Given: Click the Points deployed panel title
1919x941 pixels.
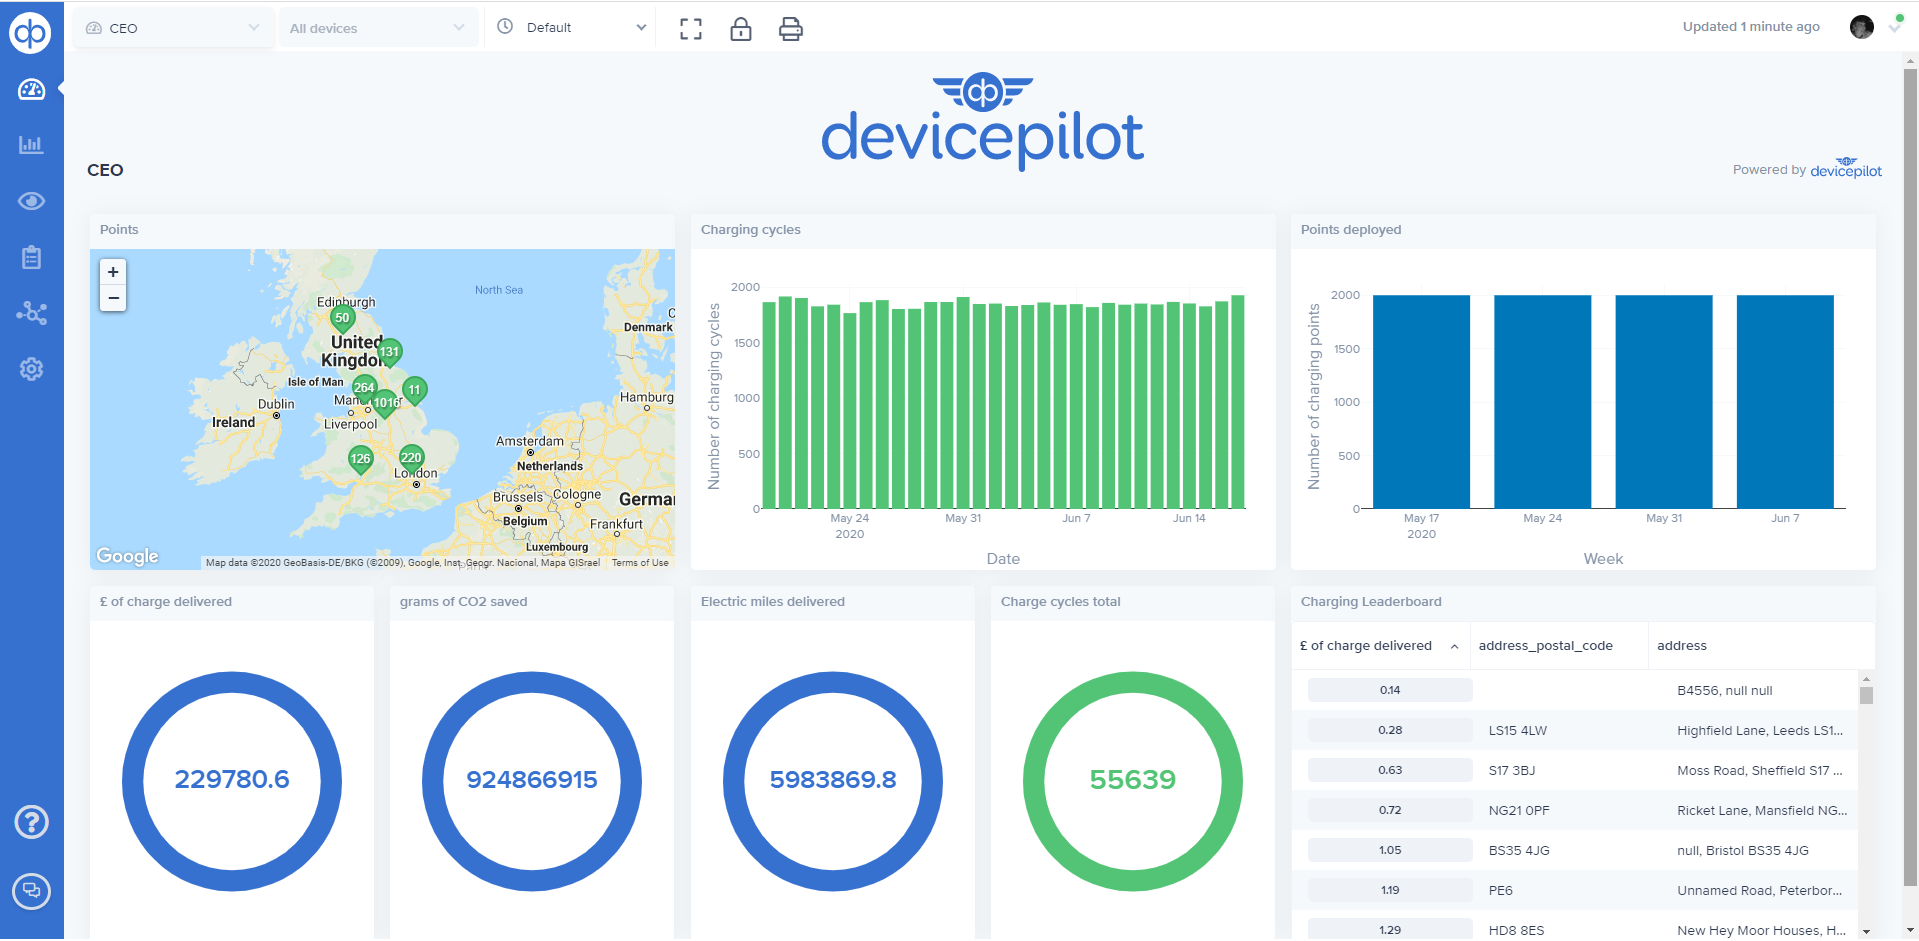Looking at the screenshot, I should pyautogui.click(x=1351, y=230).
